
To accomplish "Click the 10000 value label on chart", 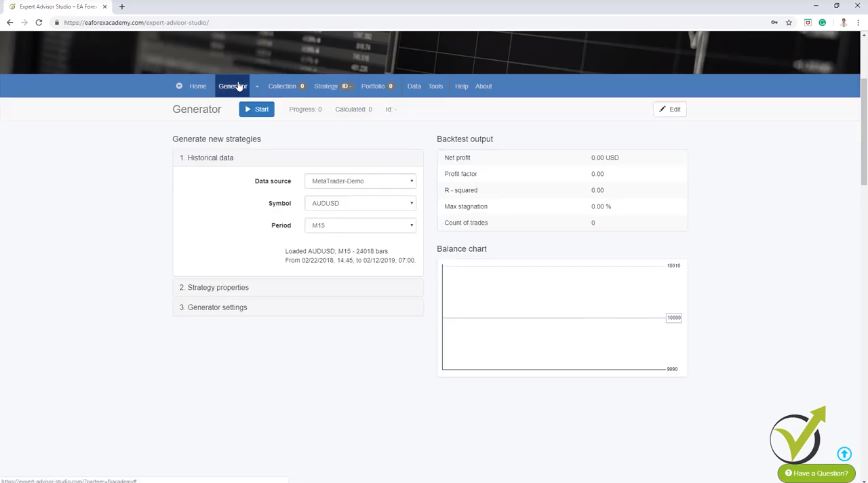I will click(x=674, y=318).
